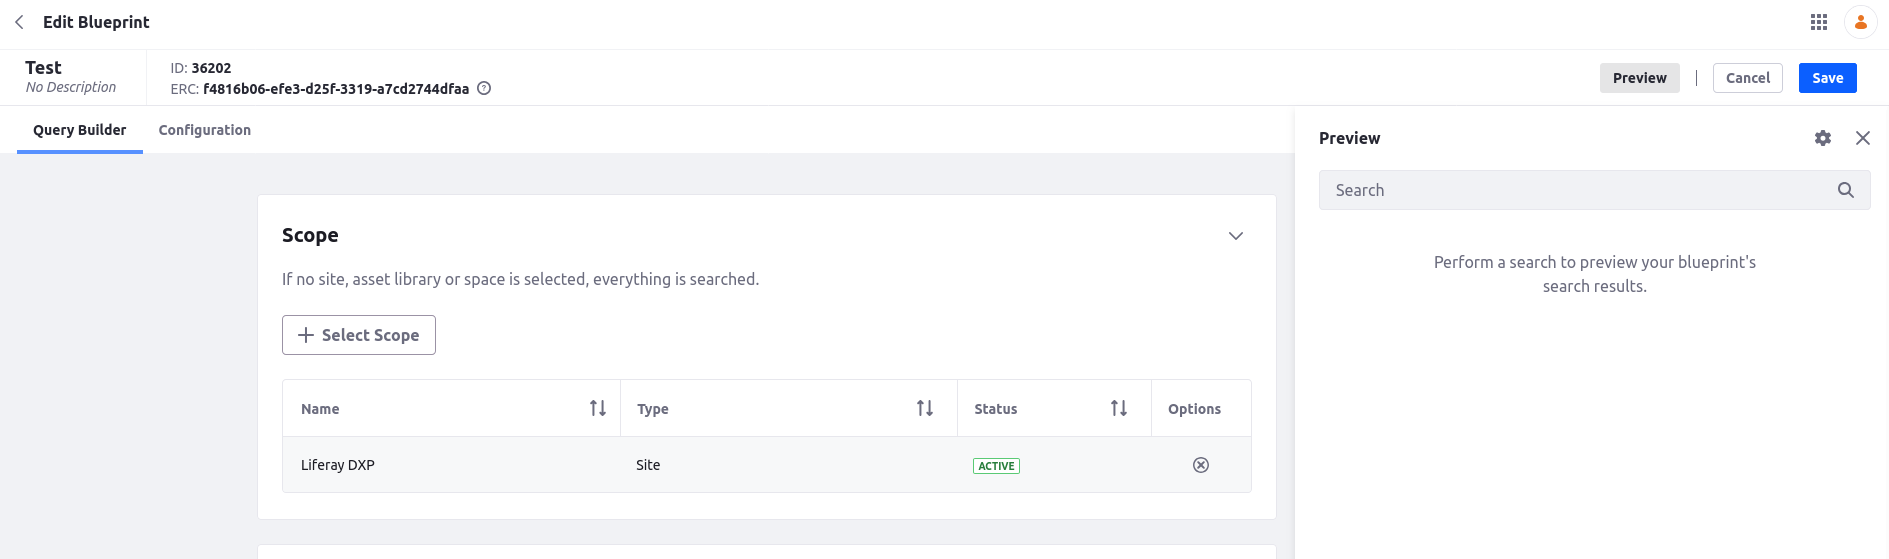Save the blueprint
Image resolution: width=1889 pixels, height=559 pixels.
pos(1827,78)
